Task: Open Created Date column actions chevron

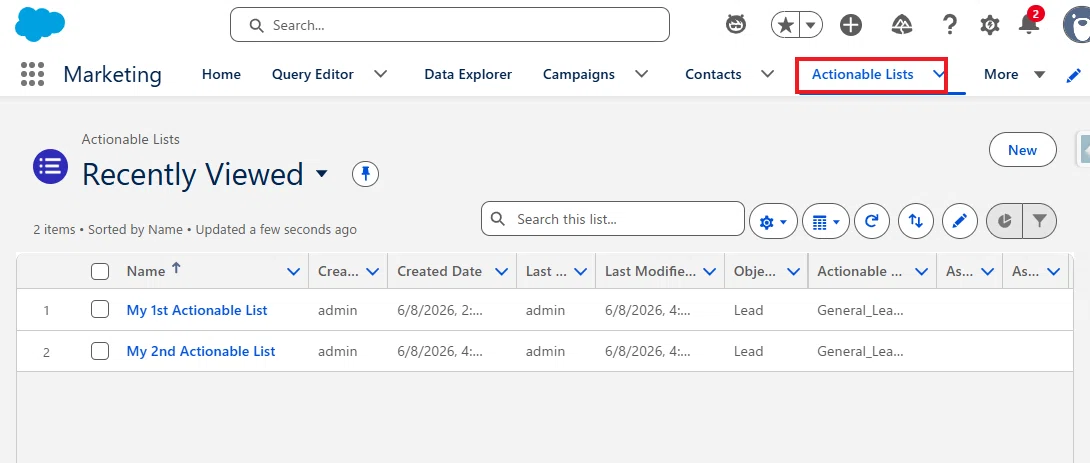Action: point(501,272)
